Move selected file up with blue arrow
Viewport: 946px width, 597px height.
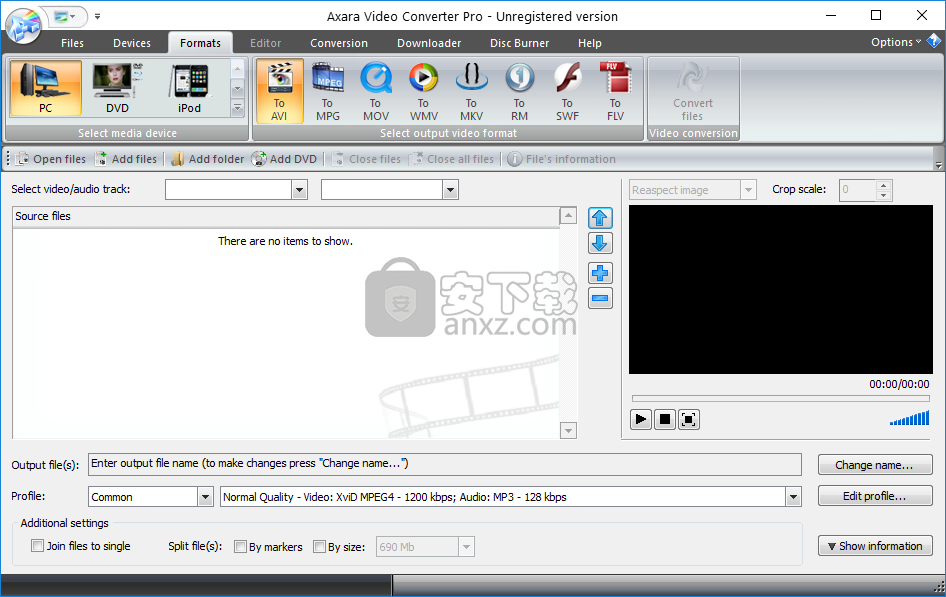tap(600, 218)
